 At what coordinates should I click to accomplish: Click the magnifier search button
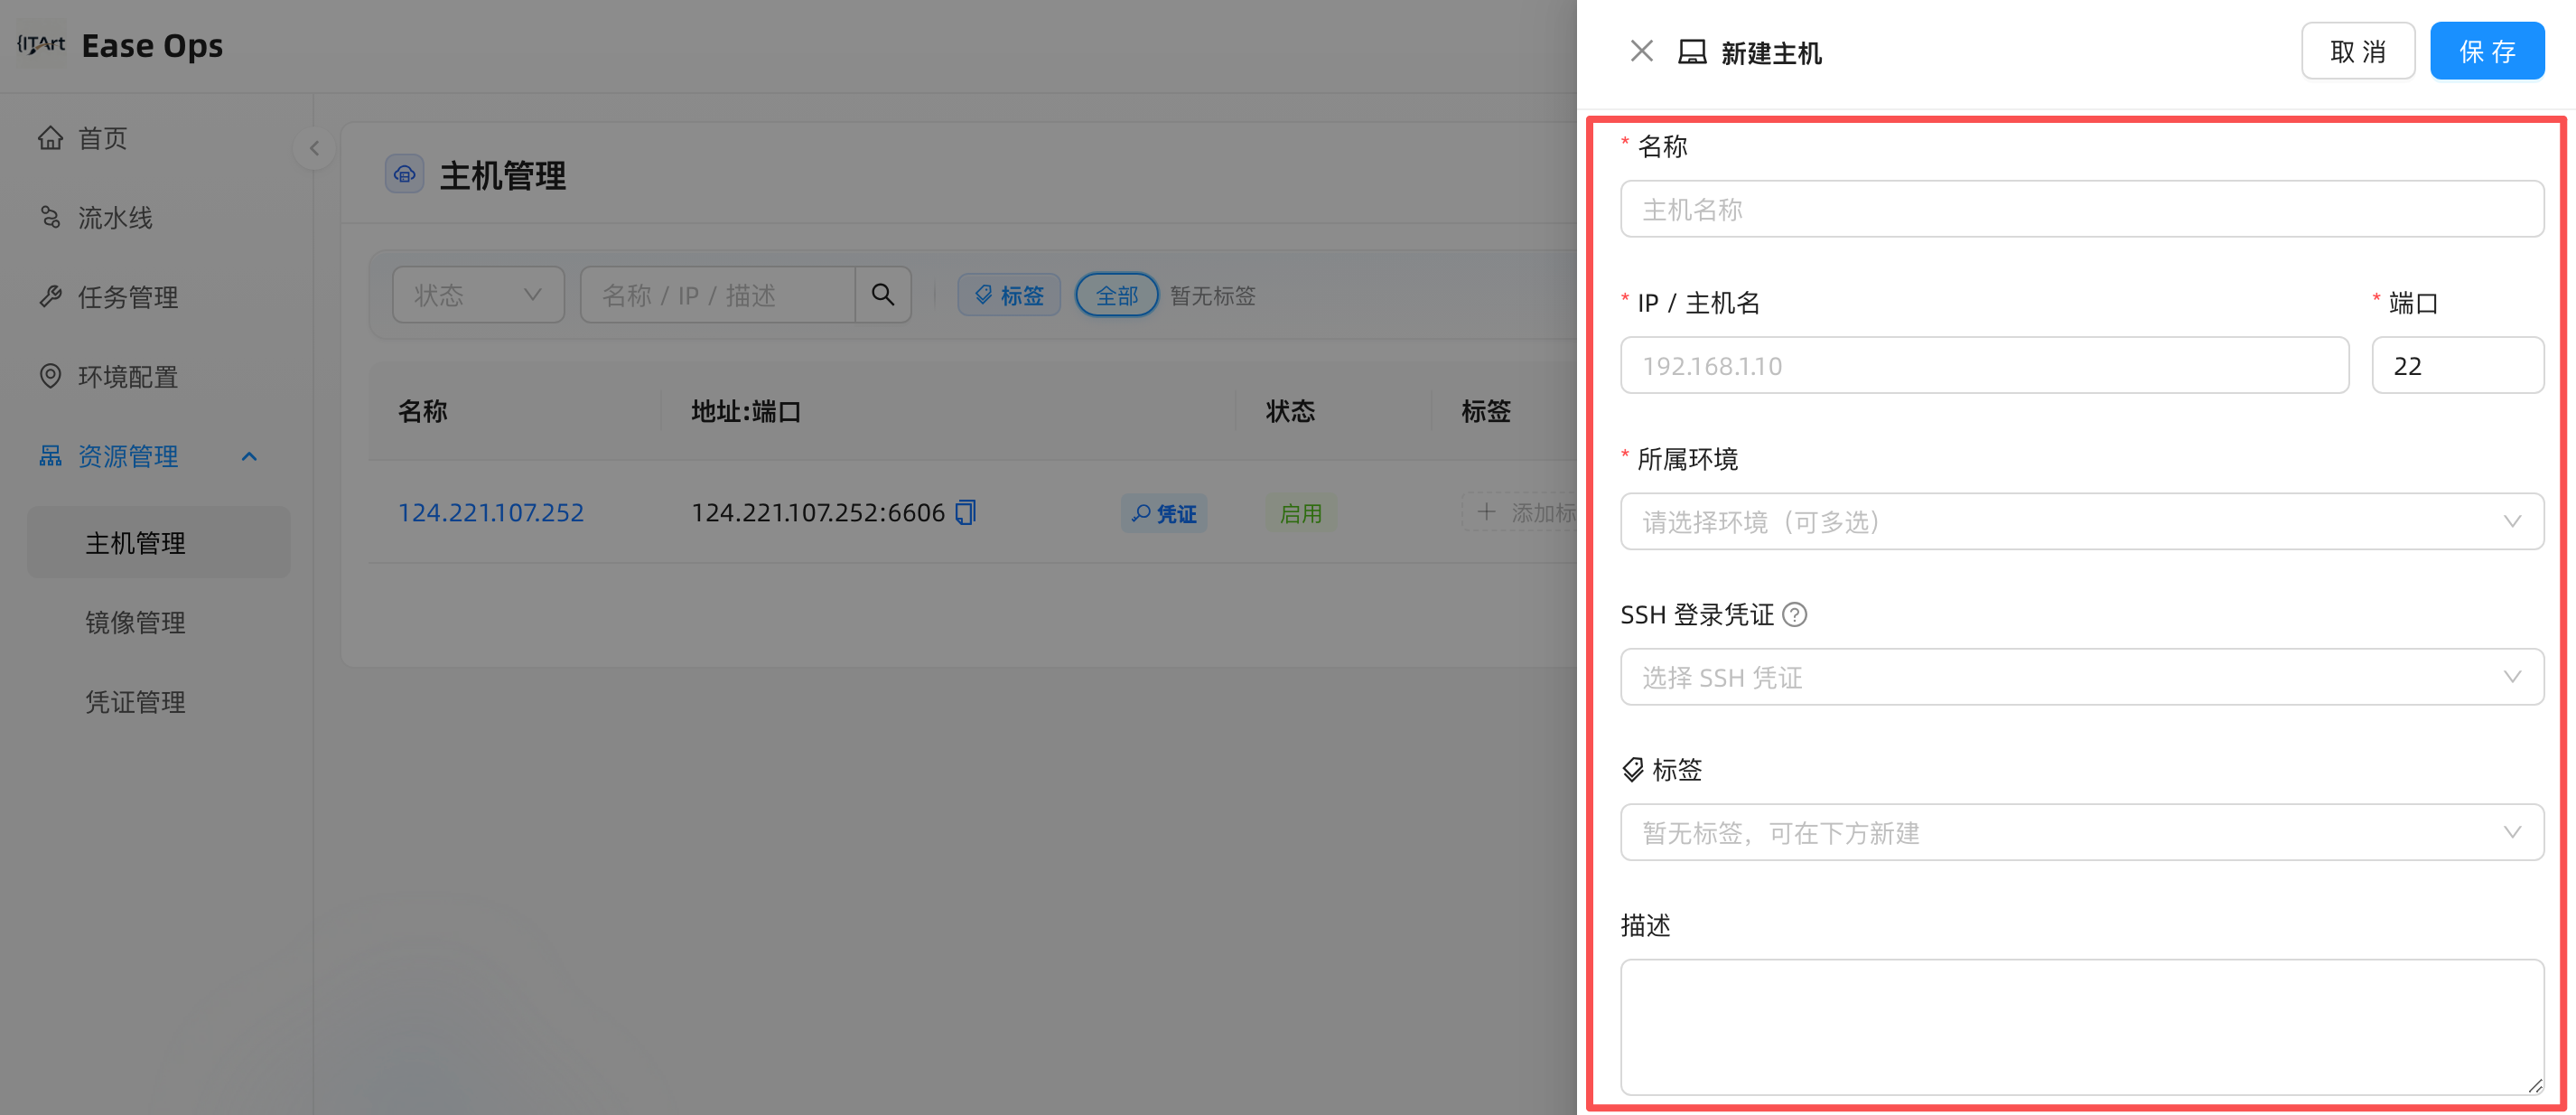pyautogui.click(x=882, y=294)
